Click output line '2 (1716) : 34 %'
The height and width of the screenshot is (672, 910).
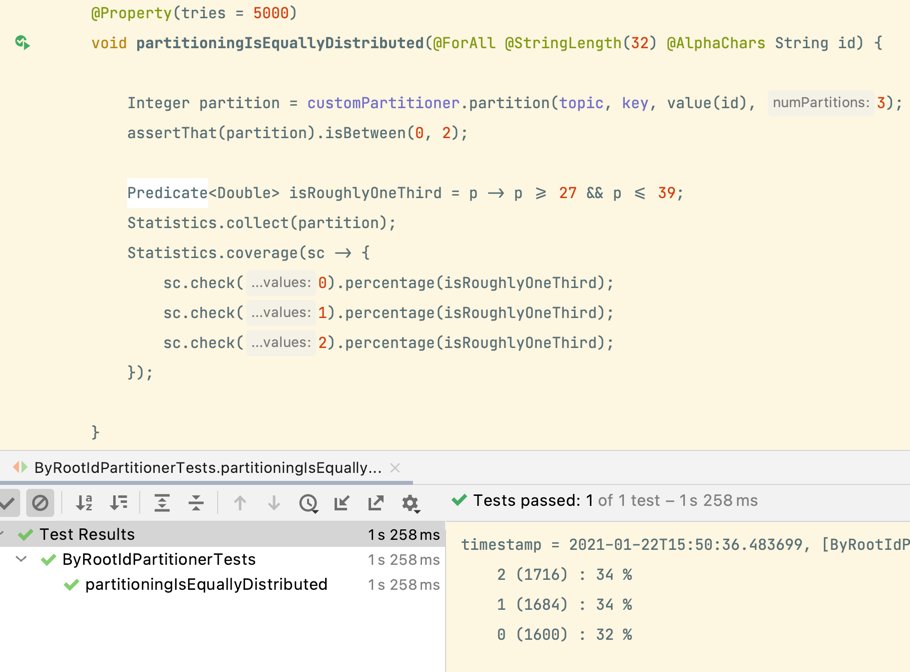564,575
